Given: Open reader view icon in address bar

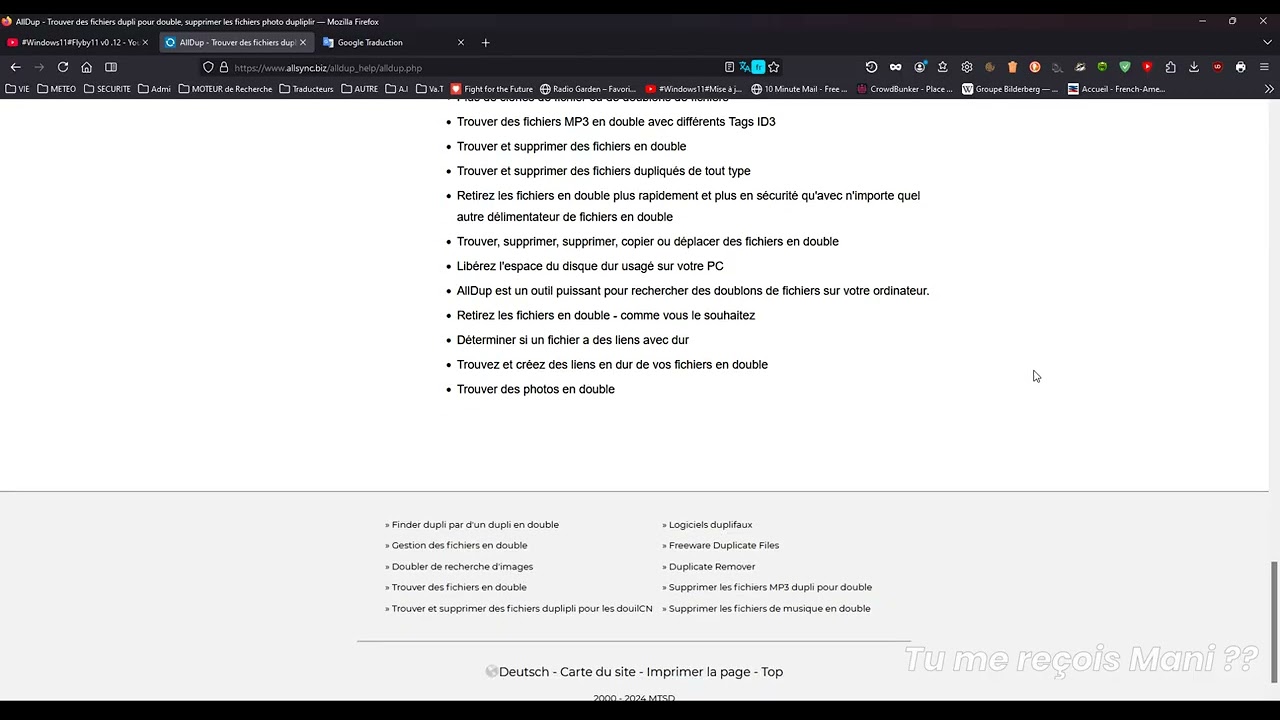Looking at the screenshot, I should click(729, 67).
